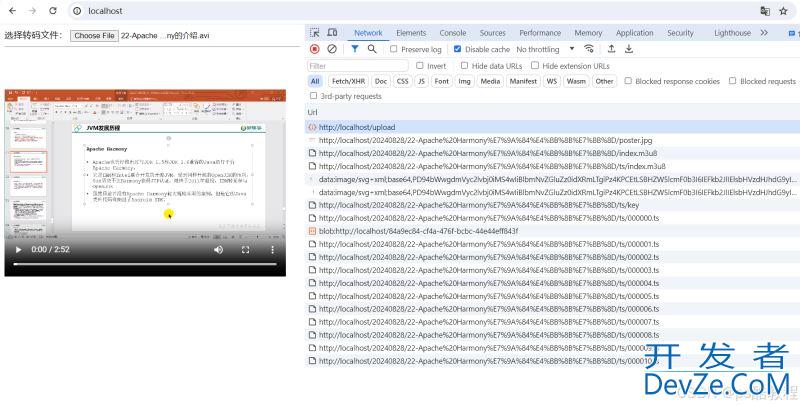Check 3rd-party requests

(313, 96)
